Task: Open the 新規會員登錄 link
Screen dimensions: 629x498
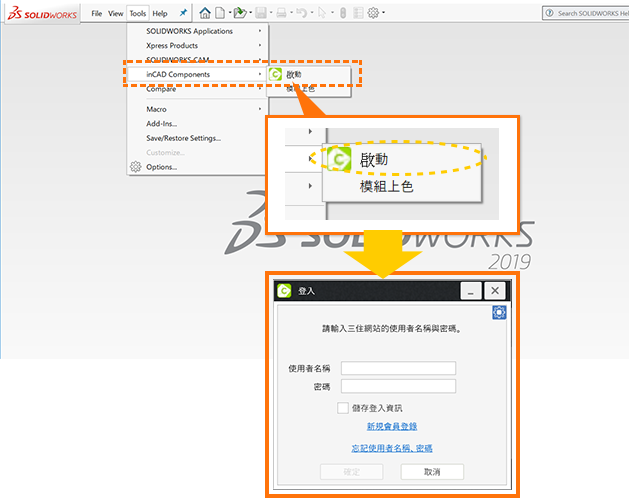Action: tap(392, 426)
